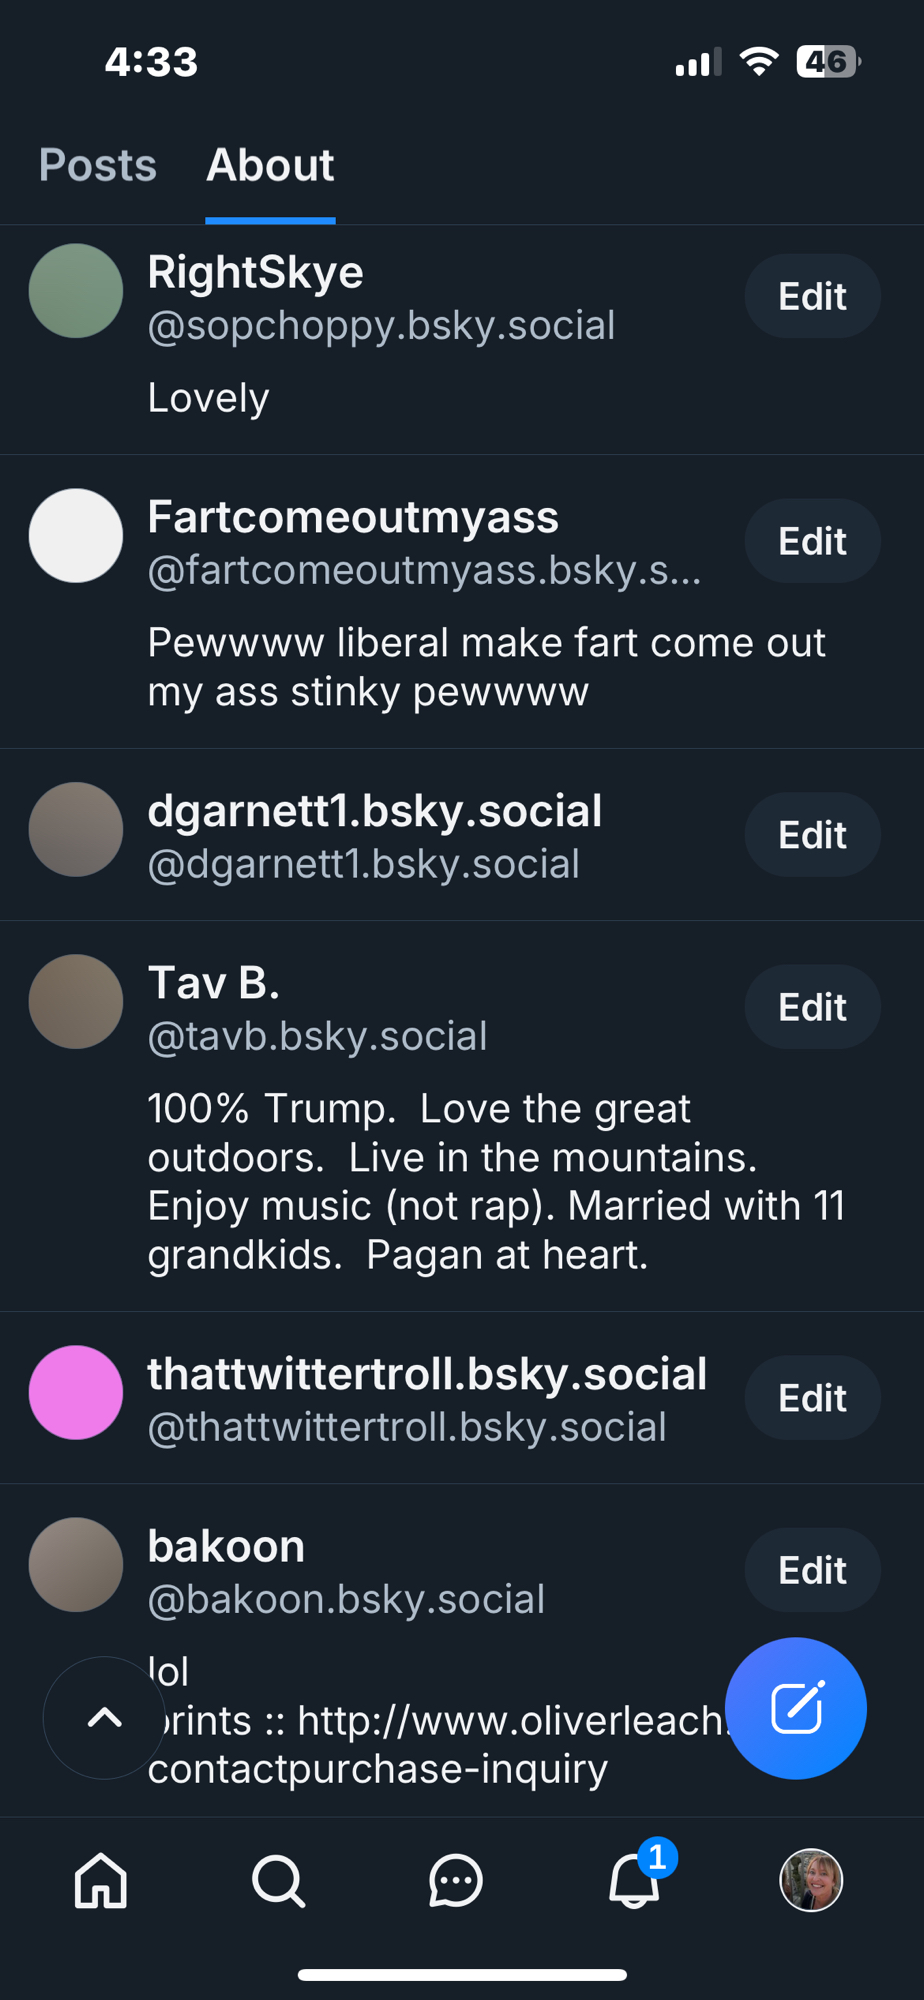Open Notifications bell icon
The height and width of the screenshot is (2000, 924).
635,1881
